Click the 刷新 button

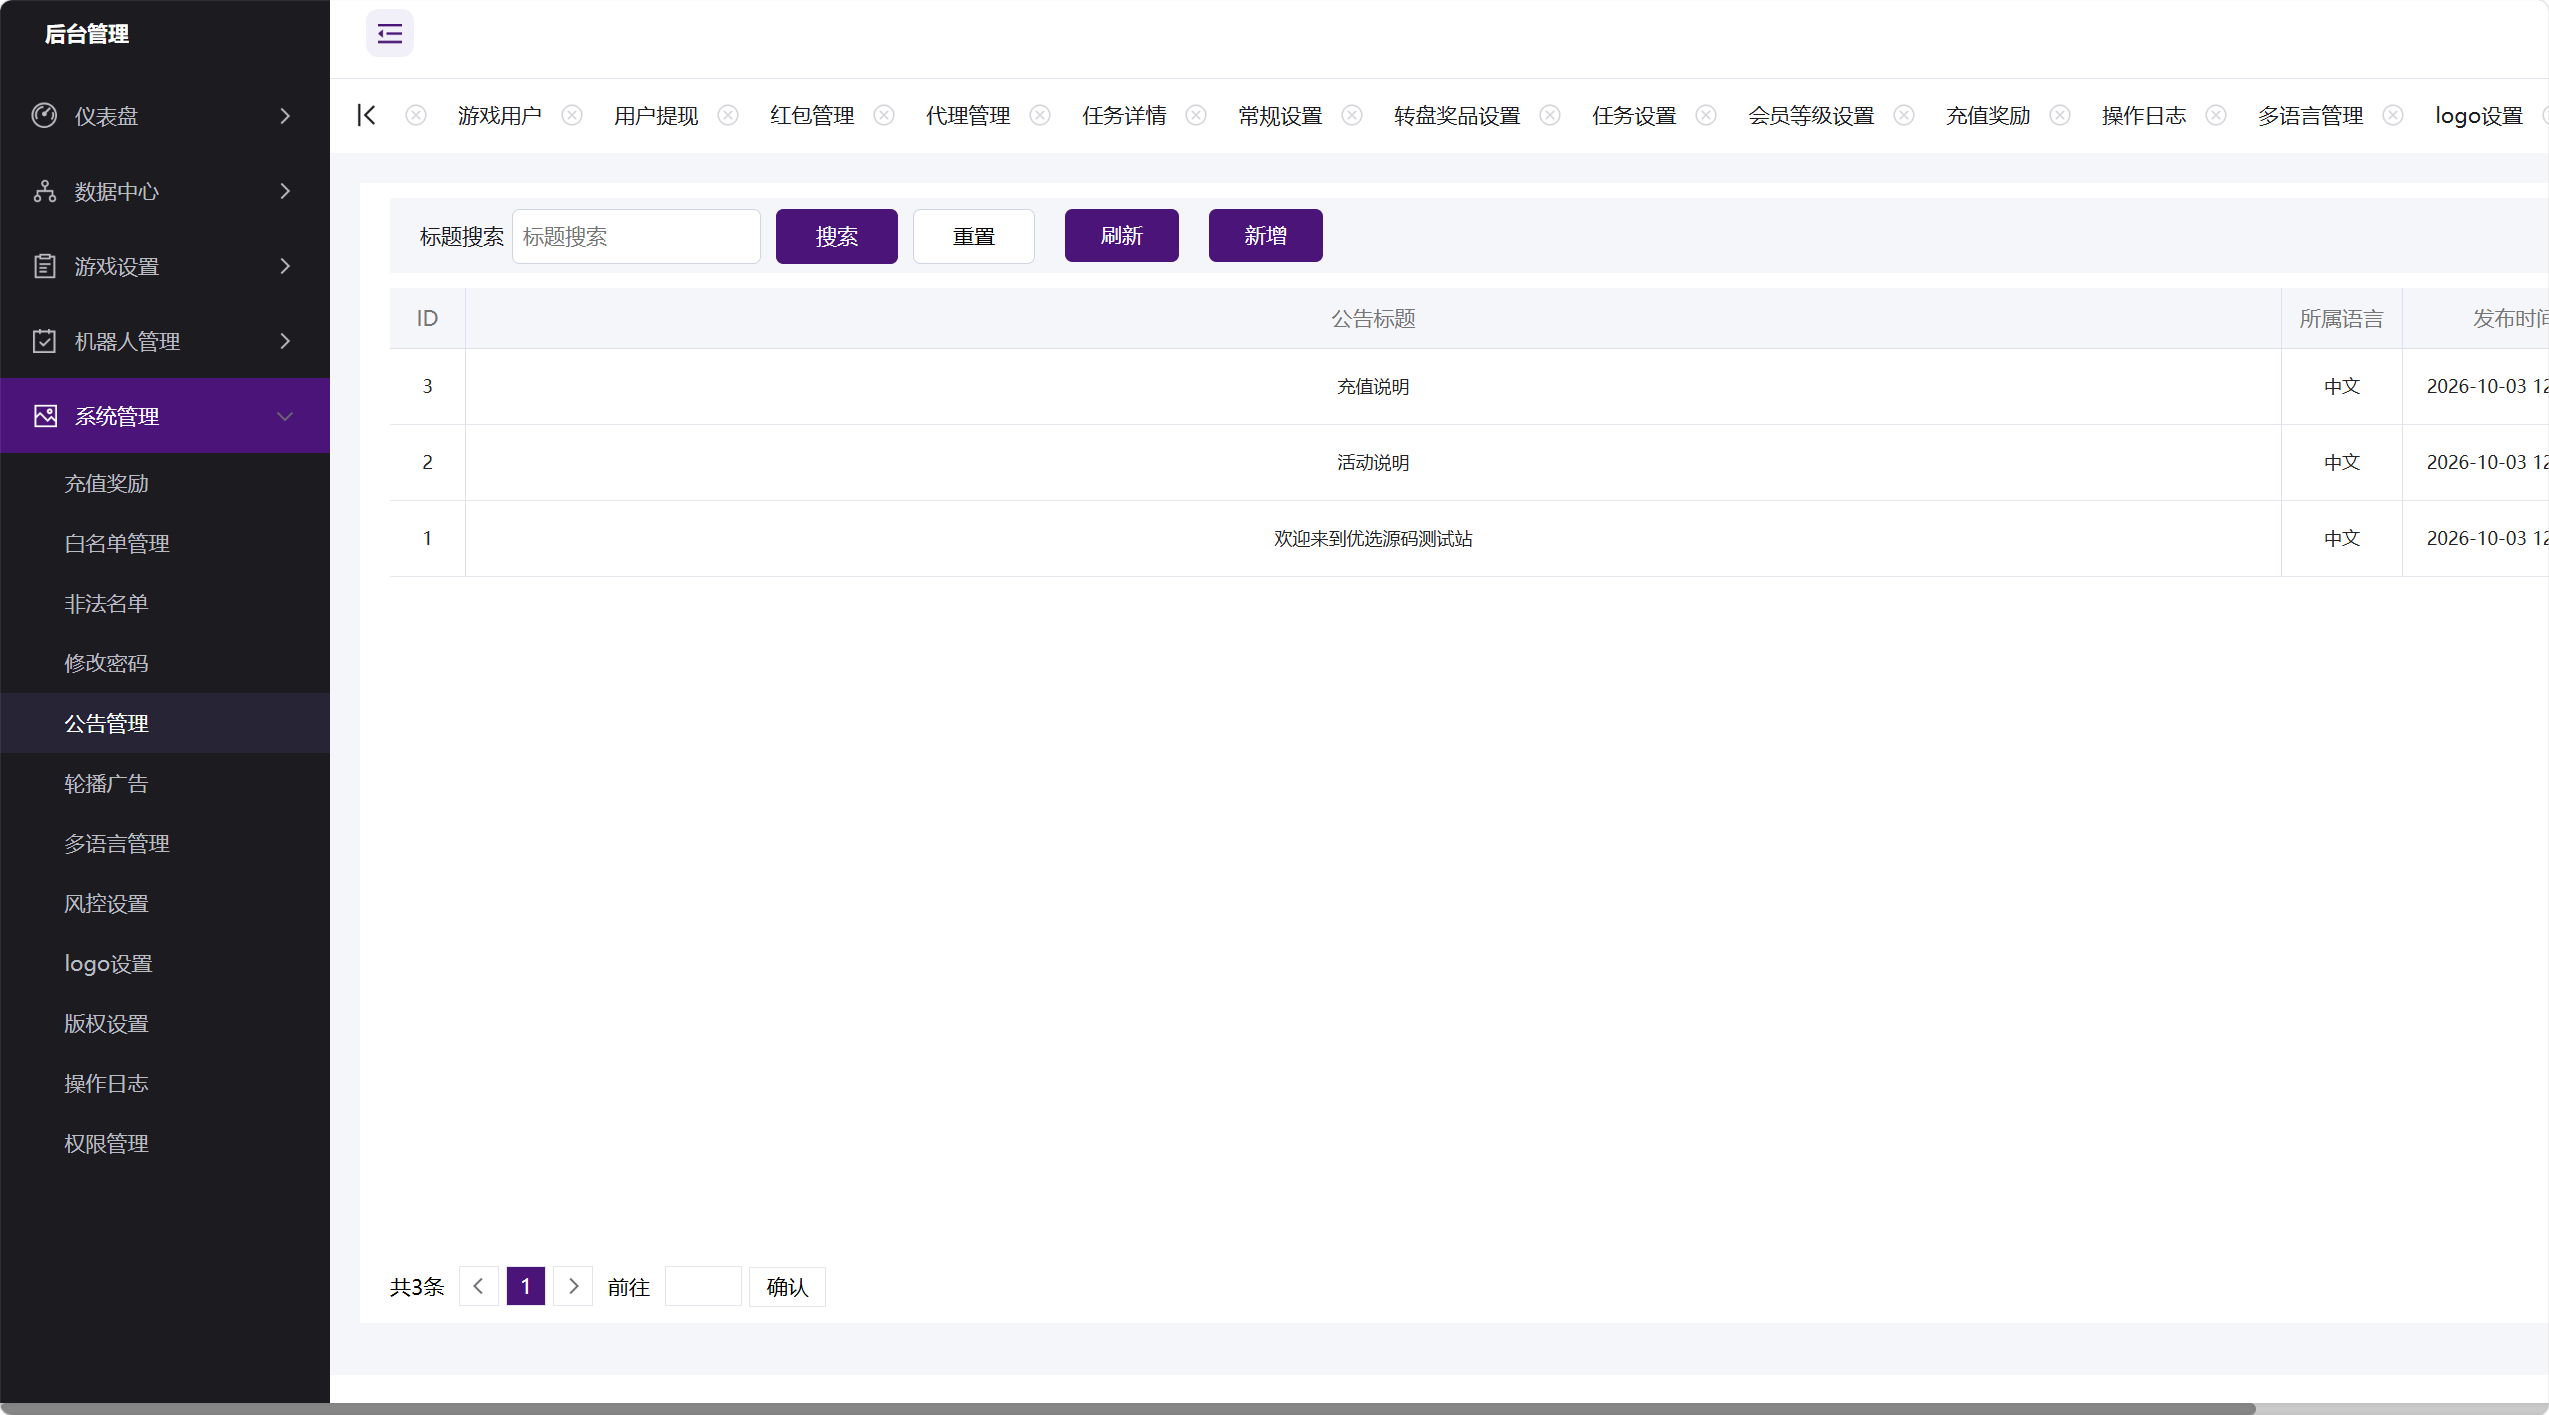pyautogui.click(x=1122, y=235)
